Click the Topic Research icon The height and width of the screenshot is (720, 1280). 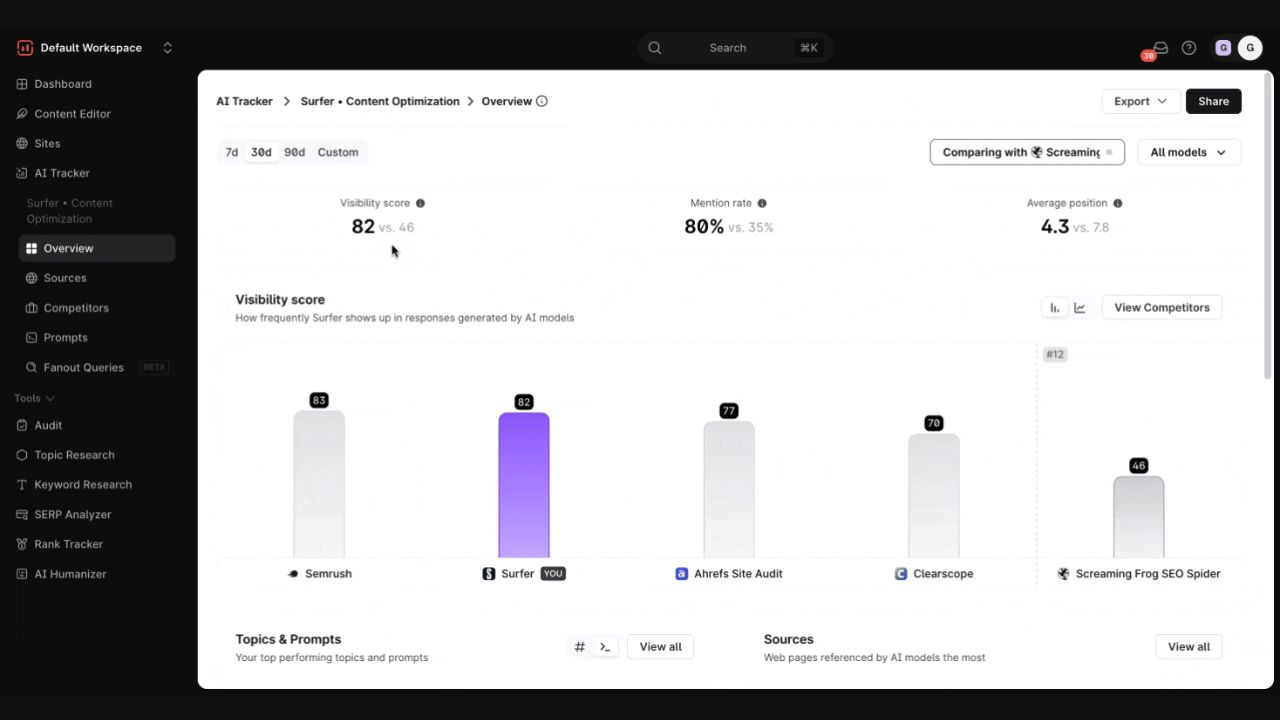click(22, 455)
